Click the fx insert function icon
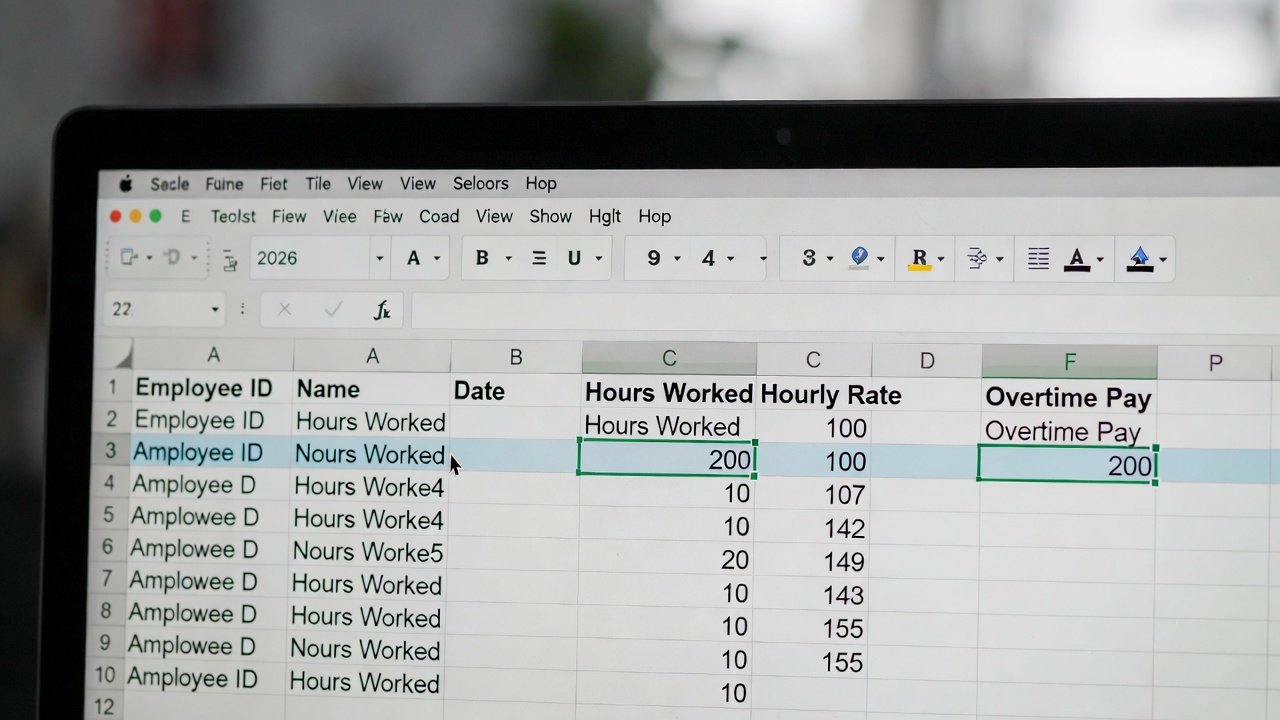The width and height of the screenshot is (1280, 720). 381,310
